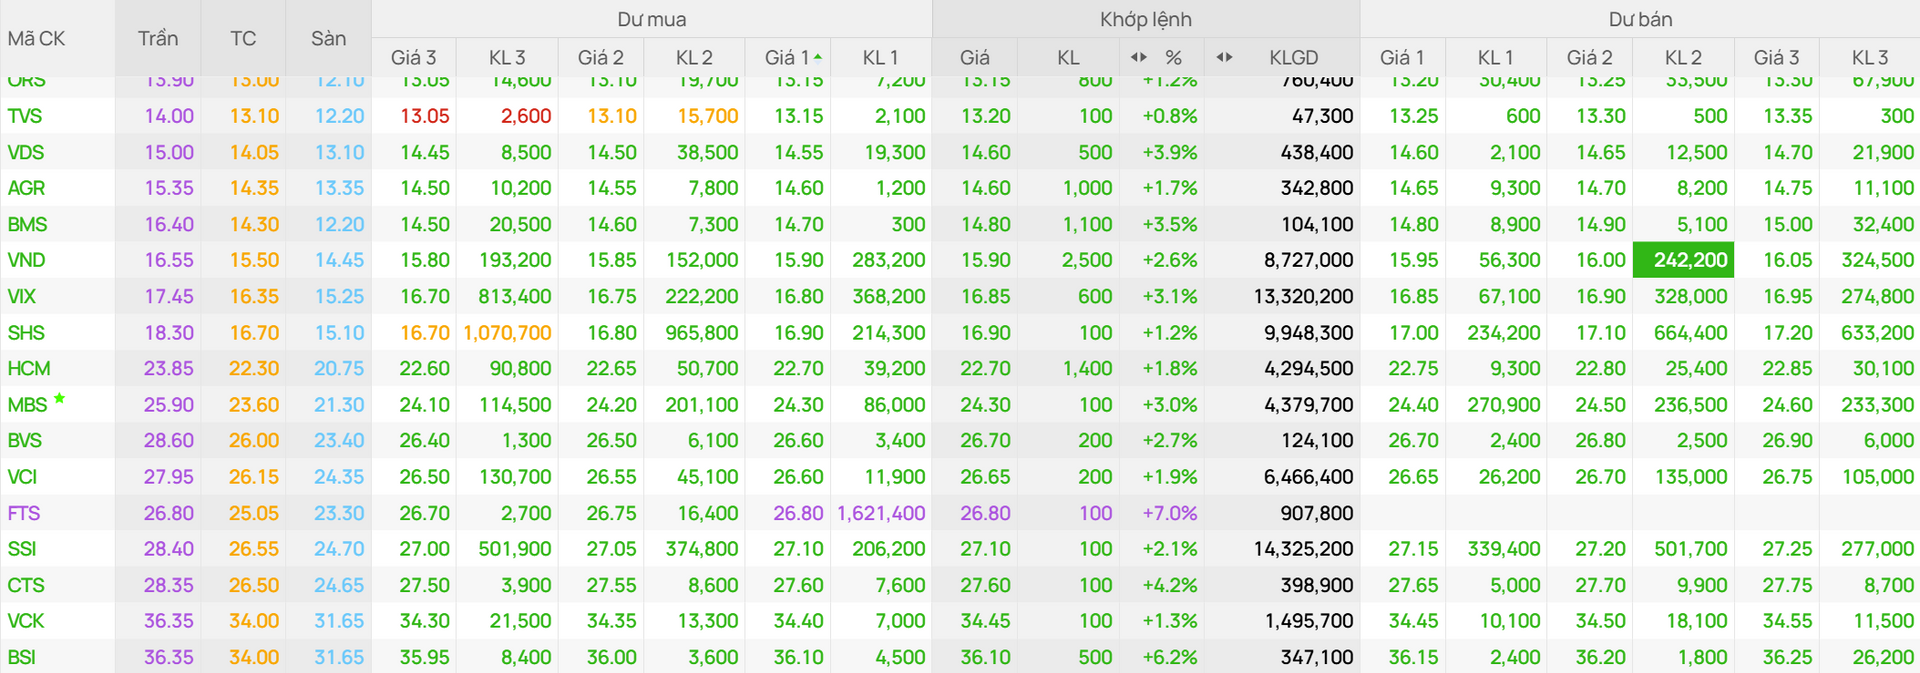
Task: Click the Giá header under Khớp lệnh
Action: pyautogui.click(x=975, y=57)
